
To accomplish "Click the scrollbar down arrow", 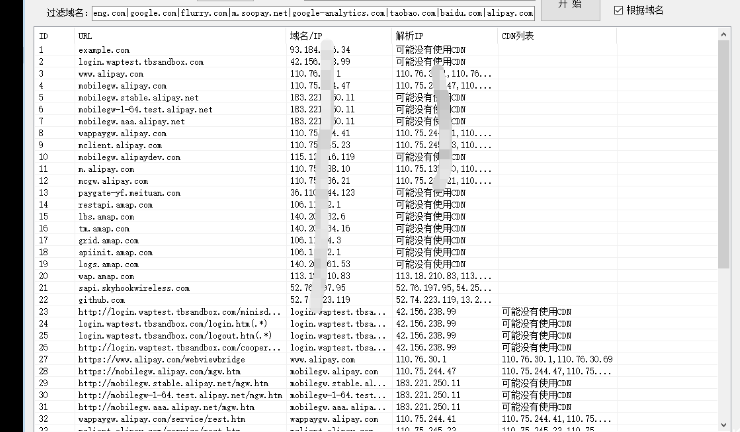I will point(723,425).
